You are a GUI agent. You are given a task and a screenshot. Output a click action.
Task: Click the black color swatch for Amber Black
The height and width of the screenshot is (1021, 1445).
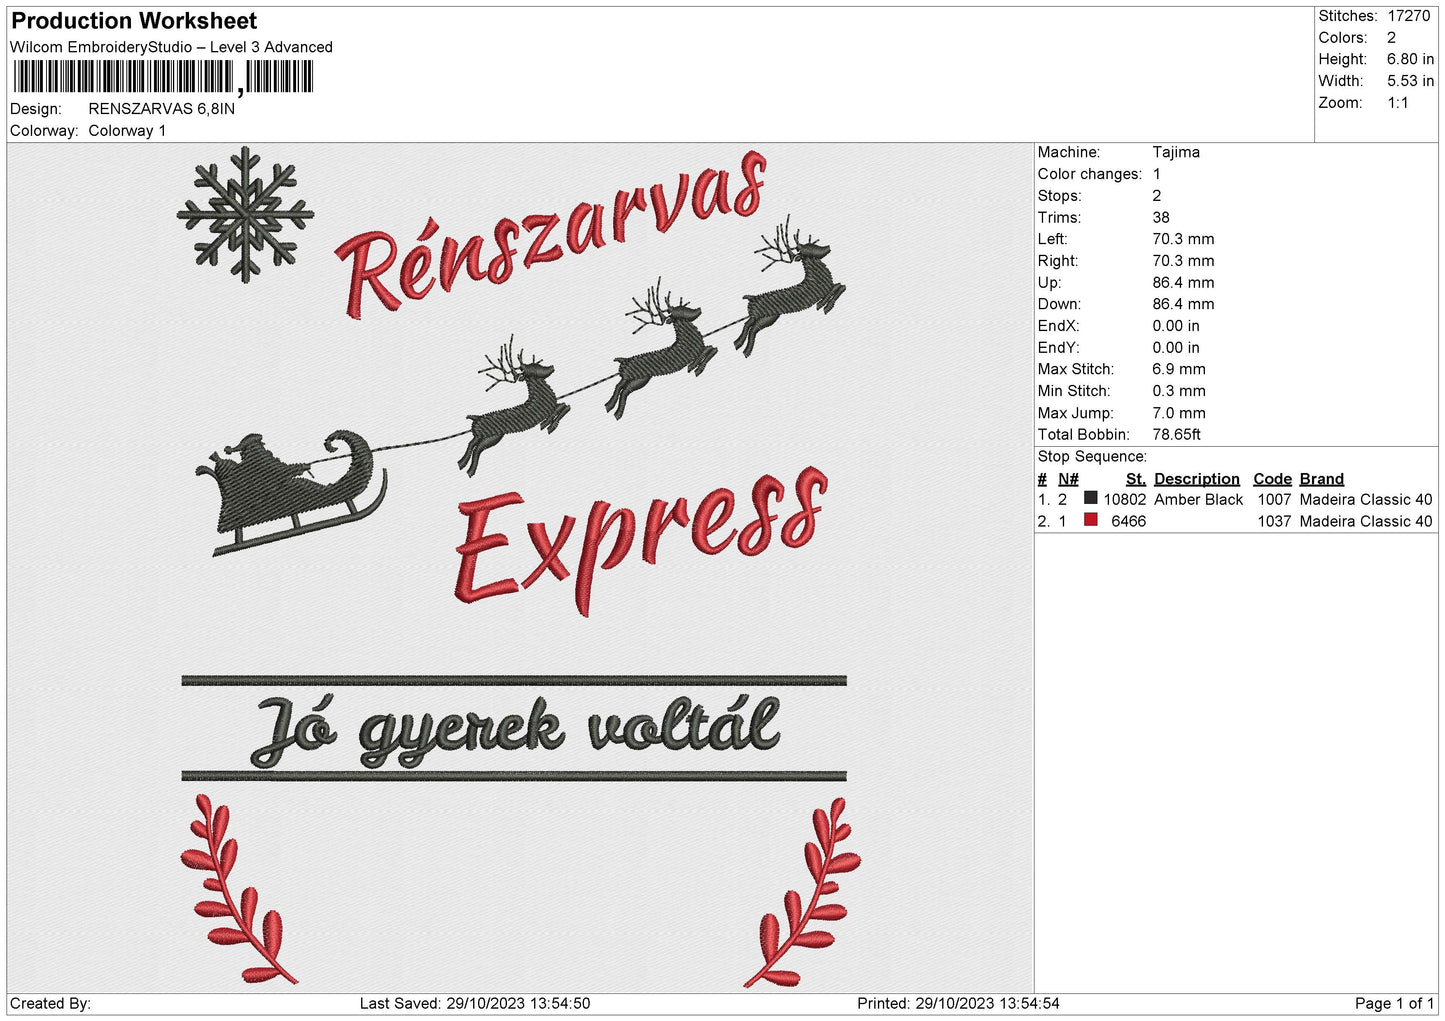[x=1090, y=498]
